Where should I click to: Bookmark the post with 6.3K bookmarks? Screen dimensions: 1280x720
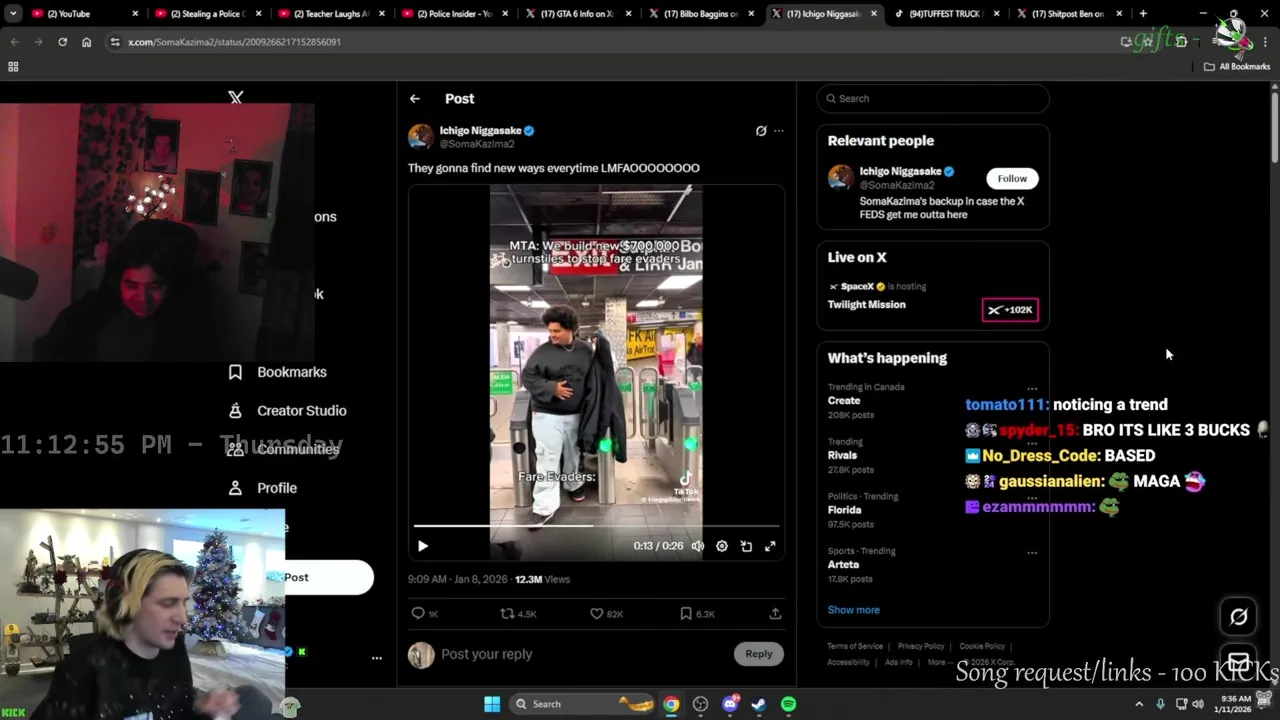click(697, 614)
